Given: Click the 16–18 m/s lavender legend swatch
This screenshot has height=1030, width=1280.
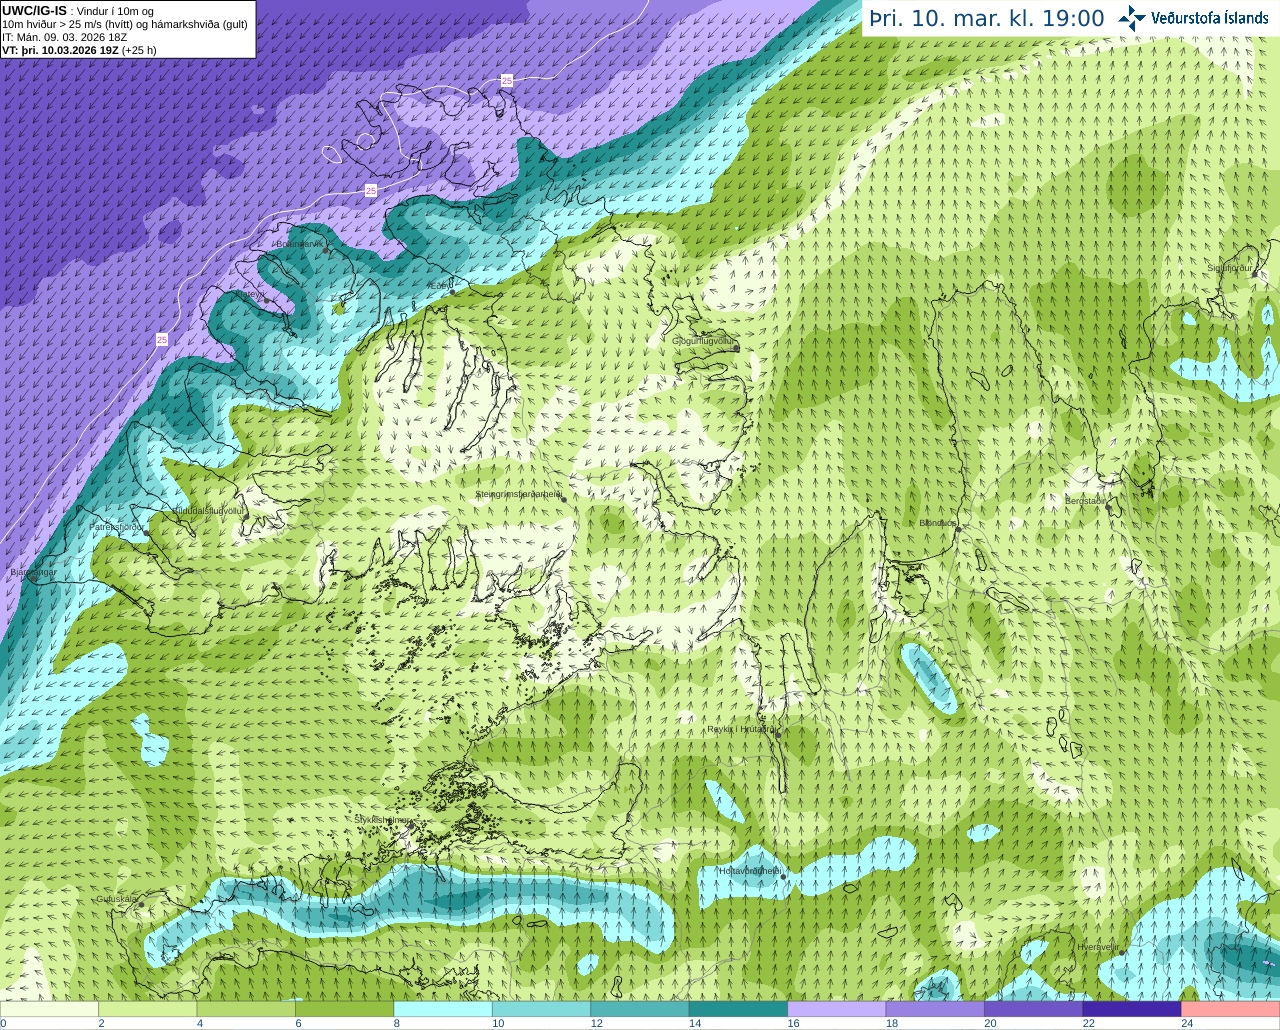Looking at the screenshot, I should pos(837,1009).
